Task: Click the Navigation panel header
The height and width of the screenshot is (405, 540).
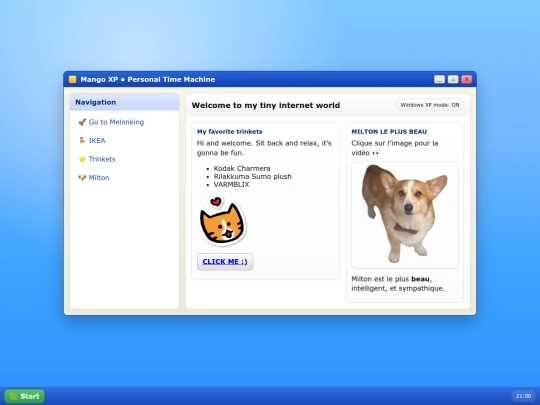Action: [124, 102]
